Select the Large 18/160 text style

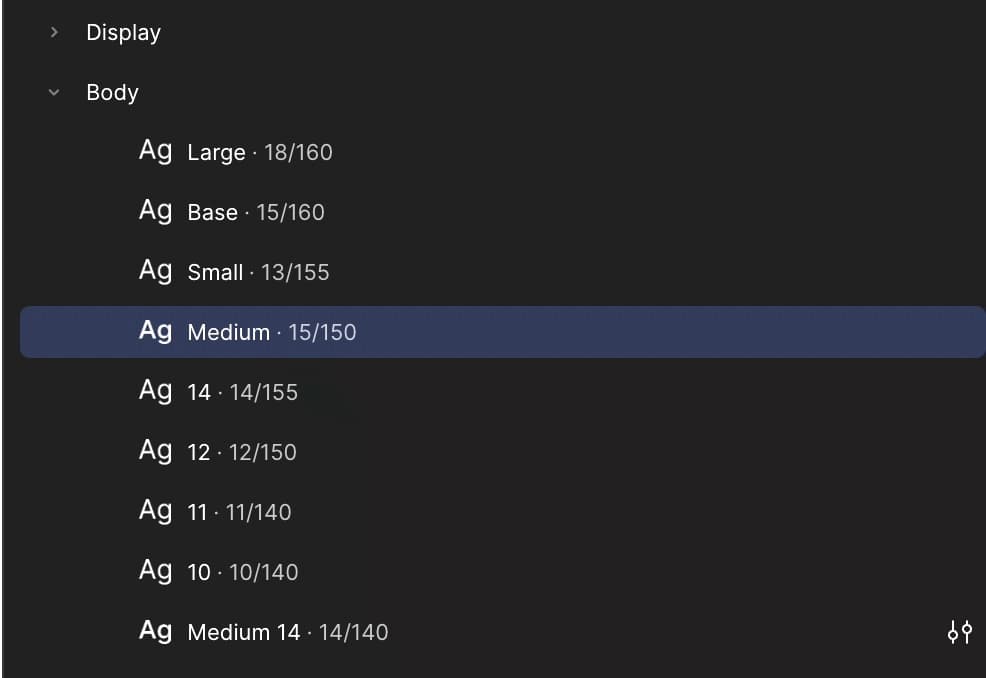pos(503,152)
